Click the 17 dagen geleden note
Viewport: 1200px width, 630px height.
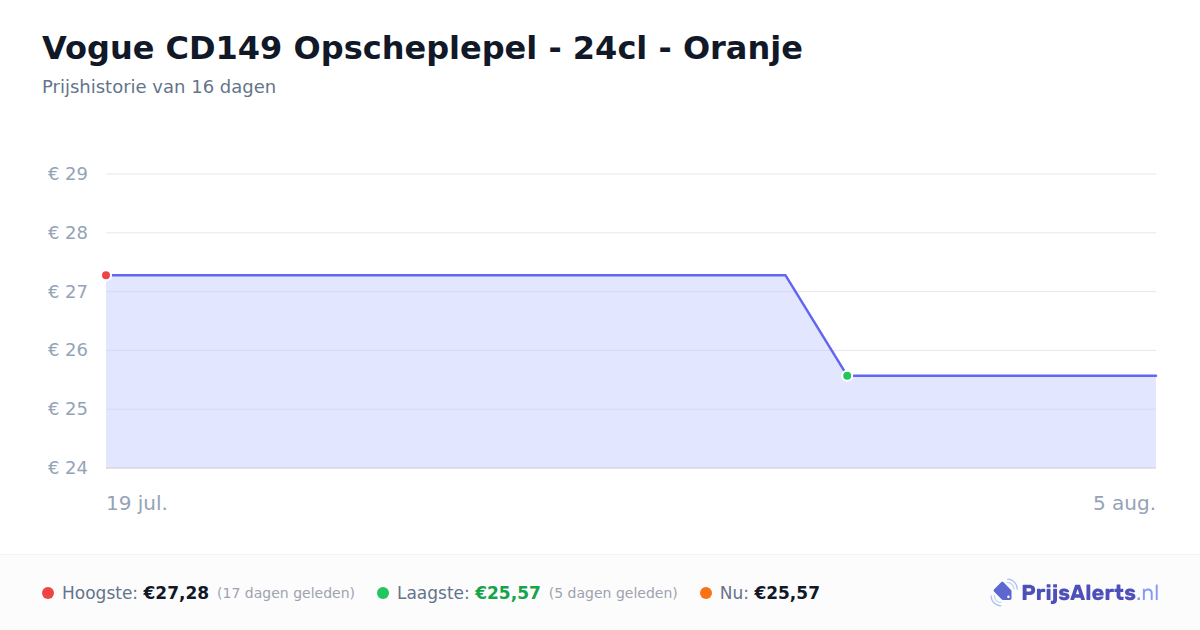coord(286,593)
